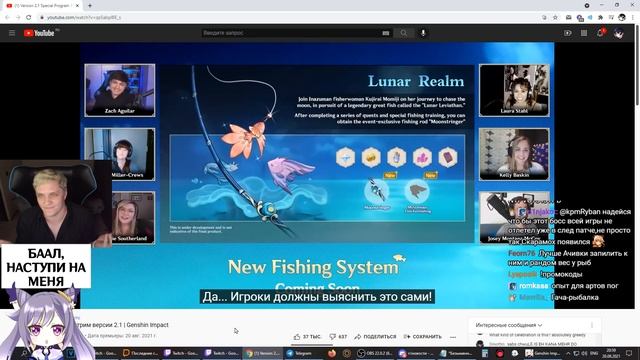Viewport: 640px width, 360px height.
Task: Expand the Интересные сообщения chat dropdown
Action: coord(509,325)
